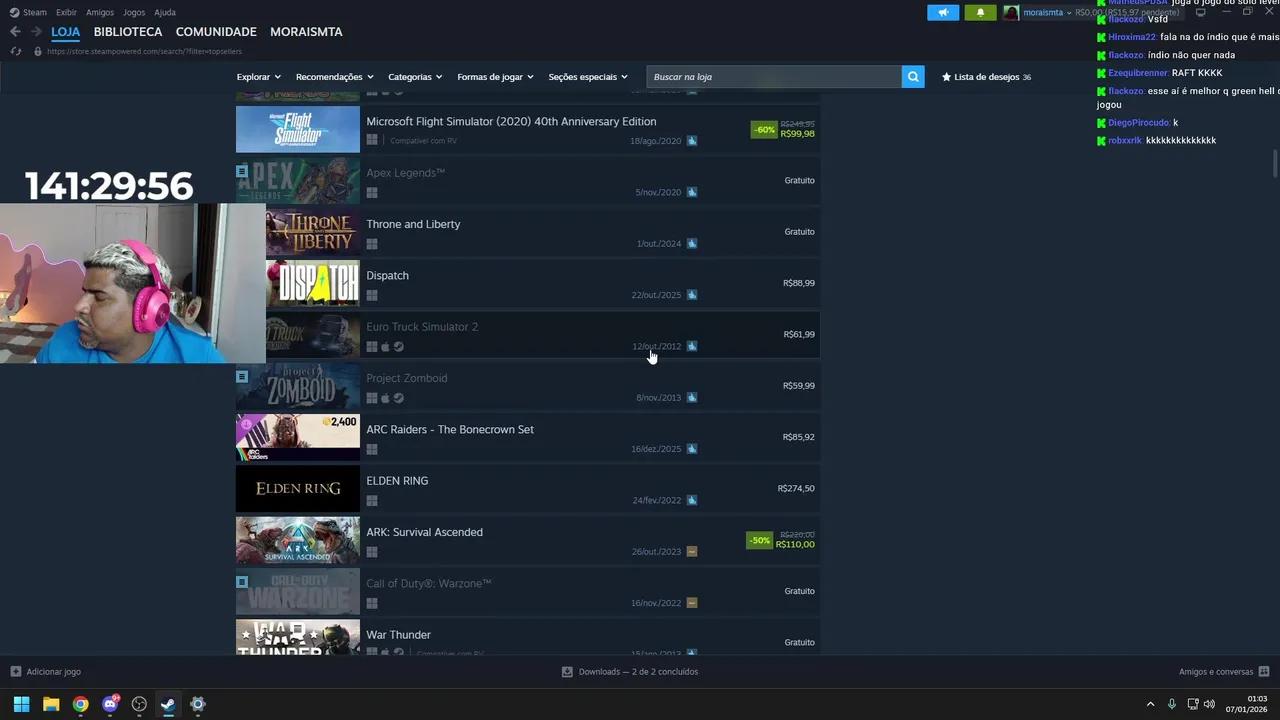1280x720 pixels.
Task: Open the taskbar Settings gear app
Action: pyautogui.click(x=198, y=704)
